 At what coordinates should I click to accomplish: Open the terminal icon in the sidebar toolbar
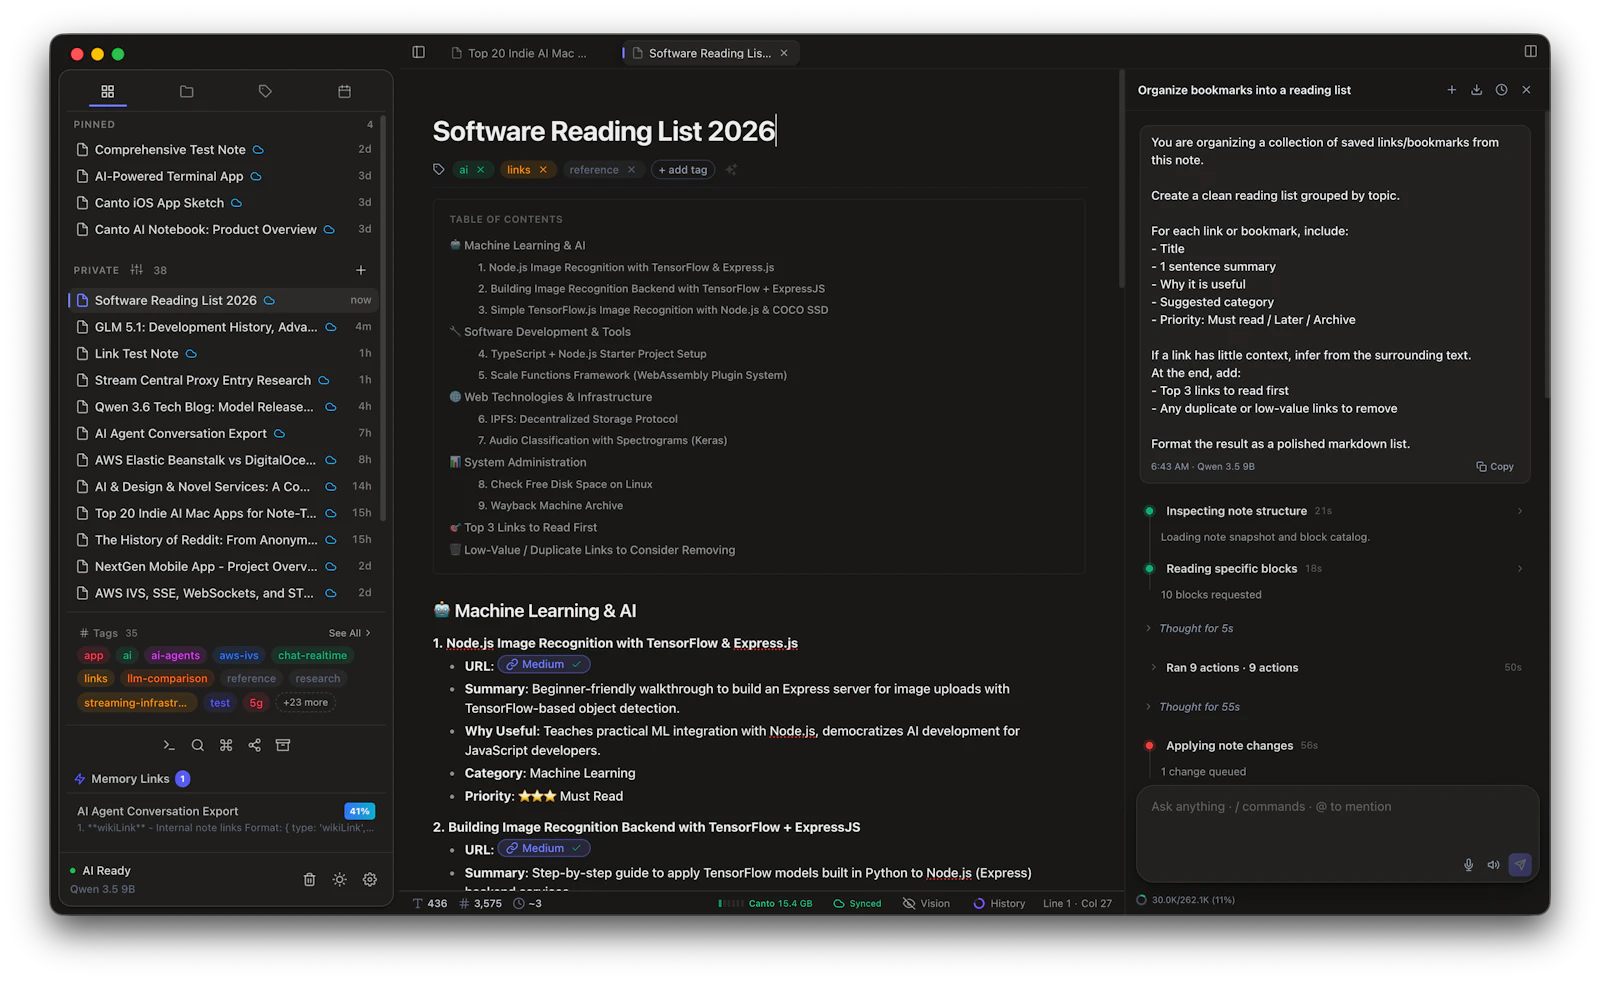point(169,745)
